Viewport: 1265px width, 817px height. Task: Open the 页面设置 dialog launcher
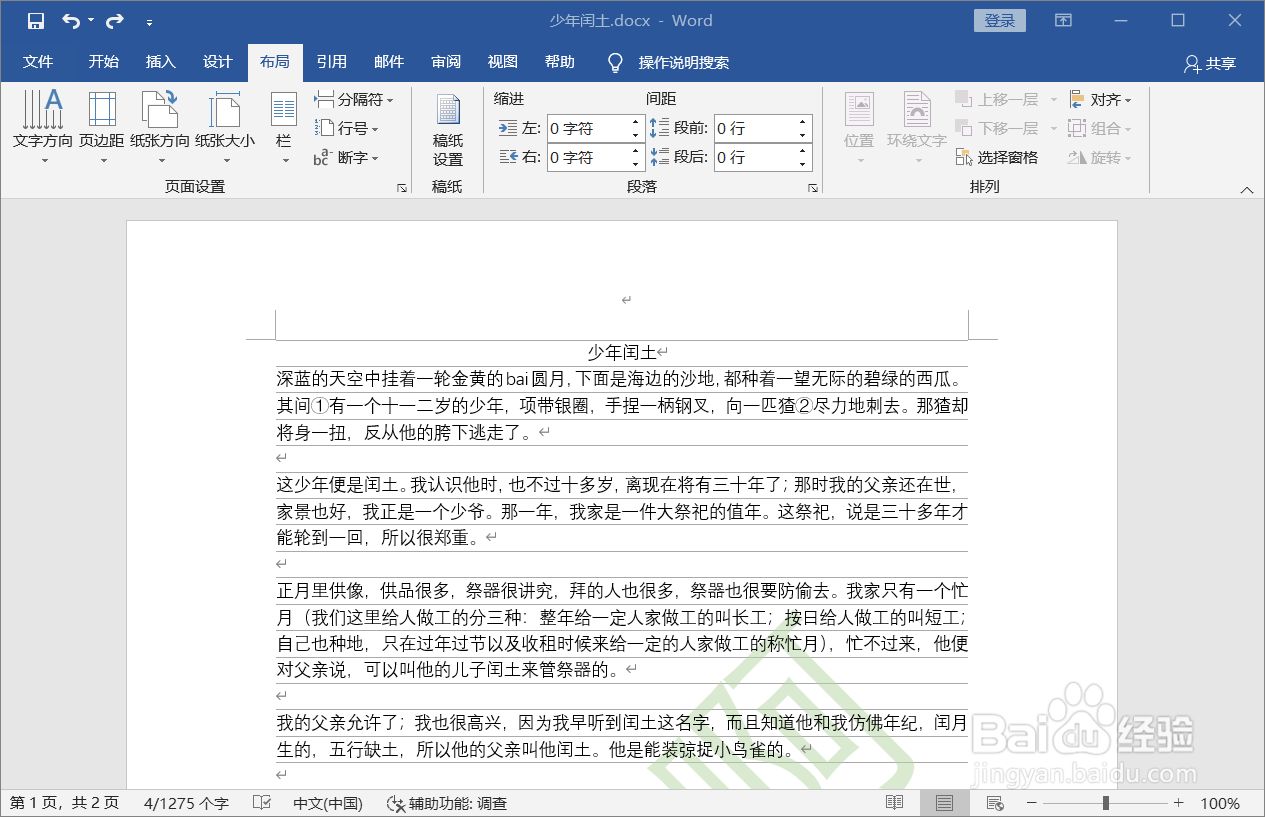[402, 187]
